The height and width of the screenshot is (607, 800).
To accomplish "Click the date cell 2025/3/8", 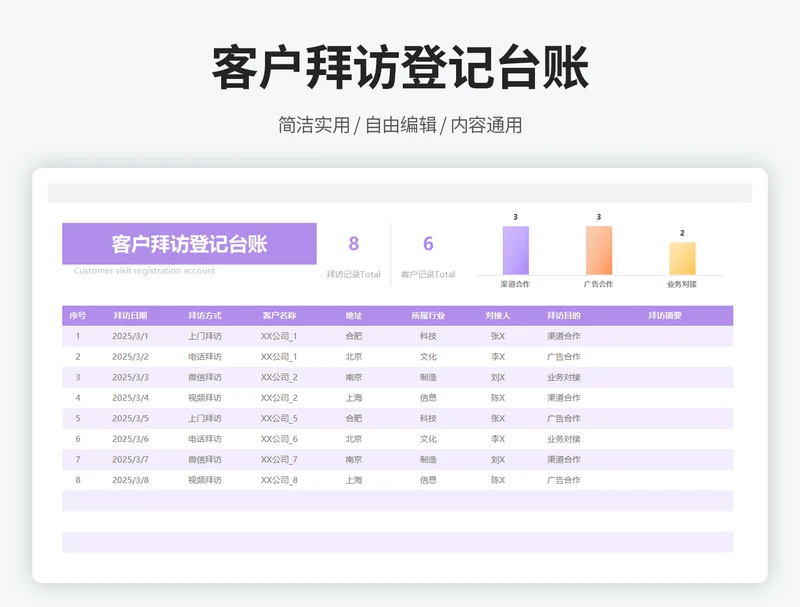I will tap(130, 480).
